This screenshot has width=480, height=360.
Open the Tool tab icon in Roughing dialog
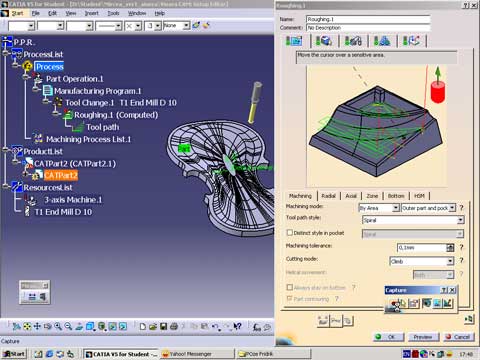pos(353,41)
